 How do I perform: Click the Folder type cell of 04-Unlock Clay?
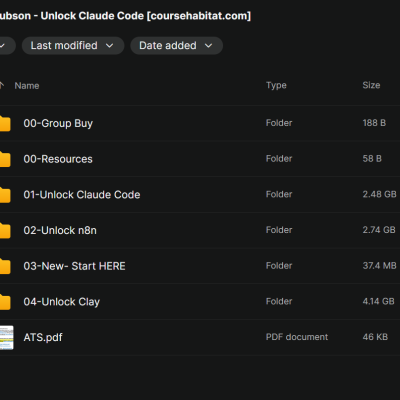[279, 301]
